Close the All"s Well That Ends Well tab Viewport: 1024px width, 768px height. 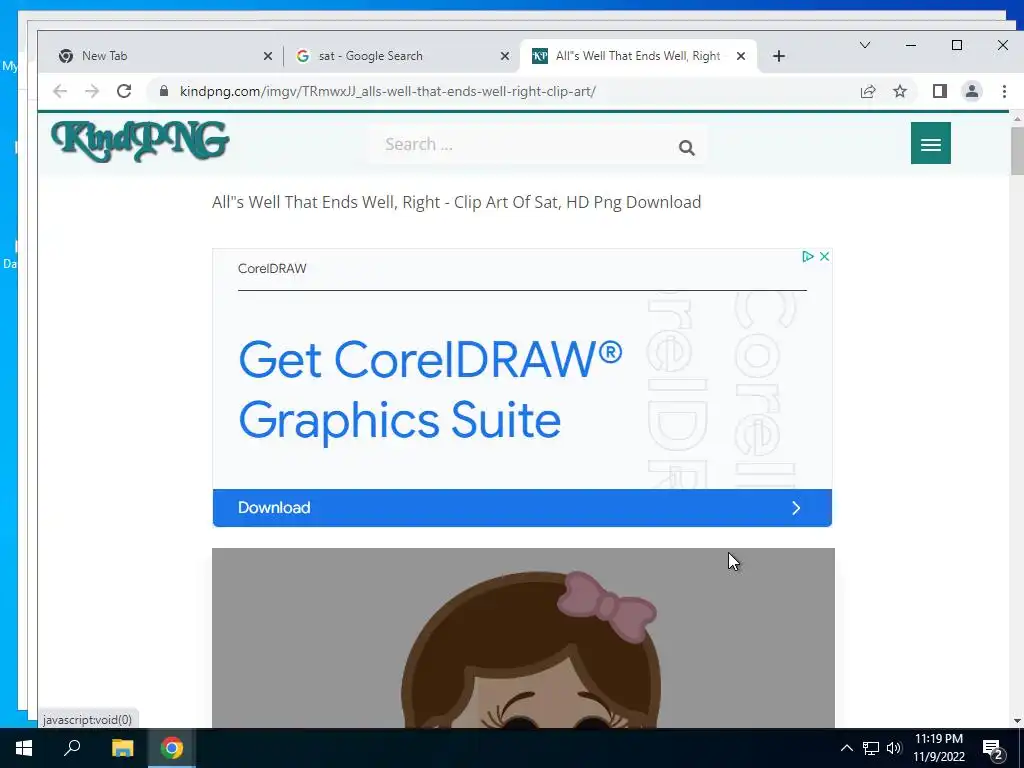point(741,56)
